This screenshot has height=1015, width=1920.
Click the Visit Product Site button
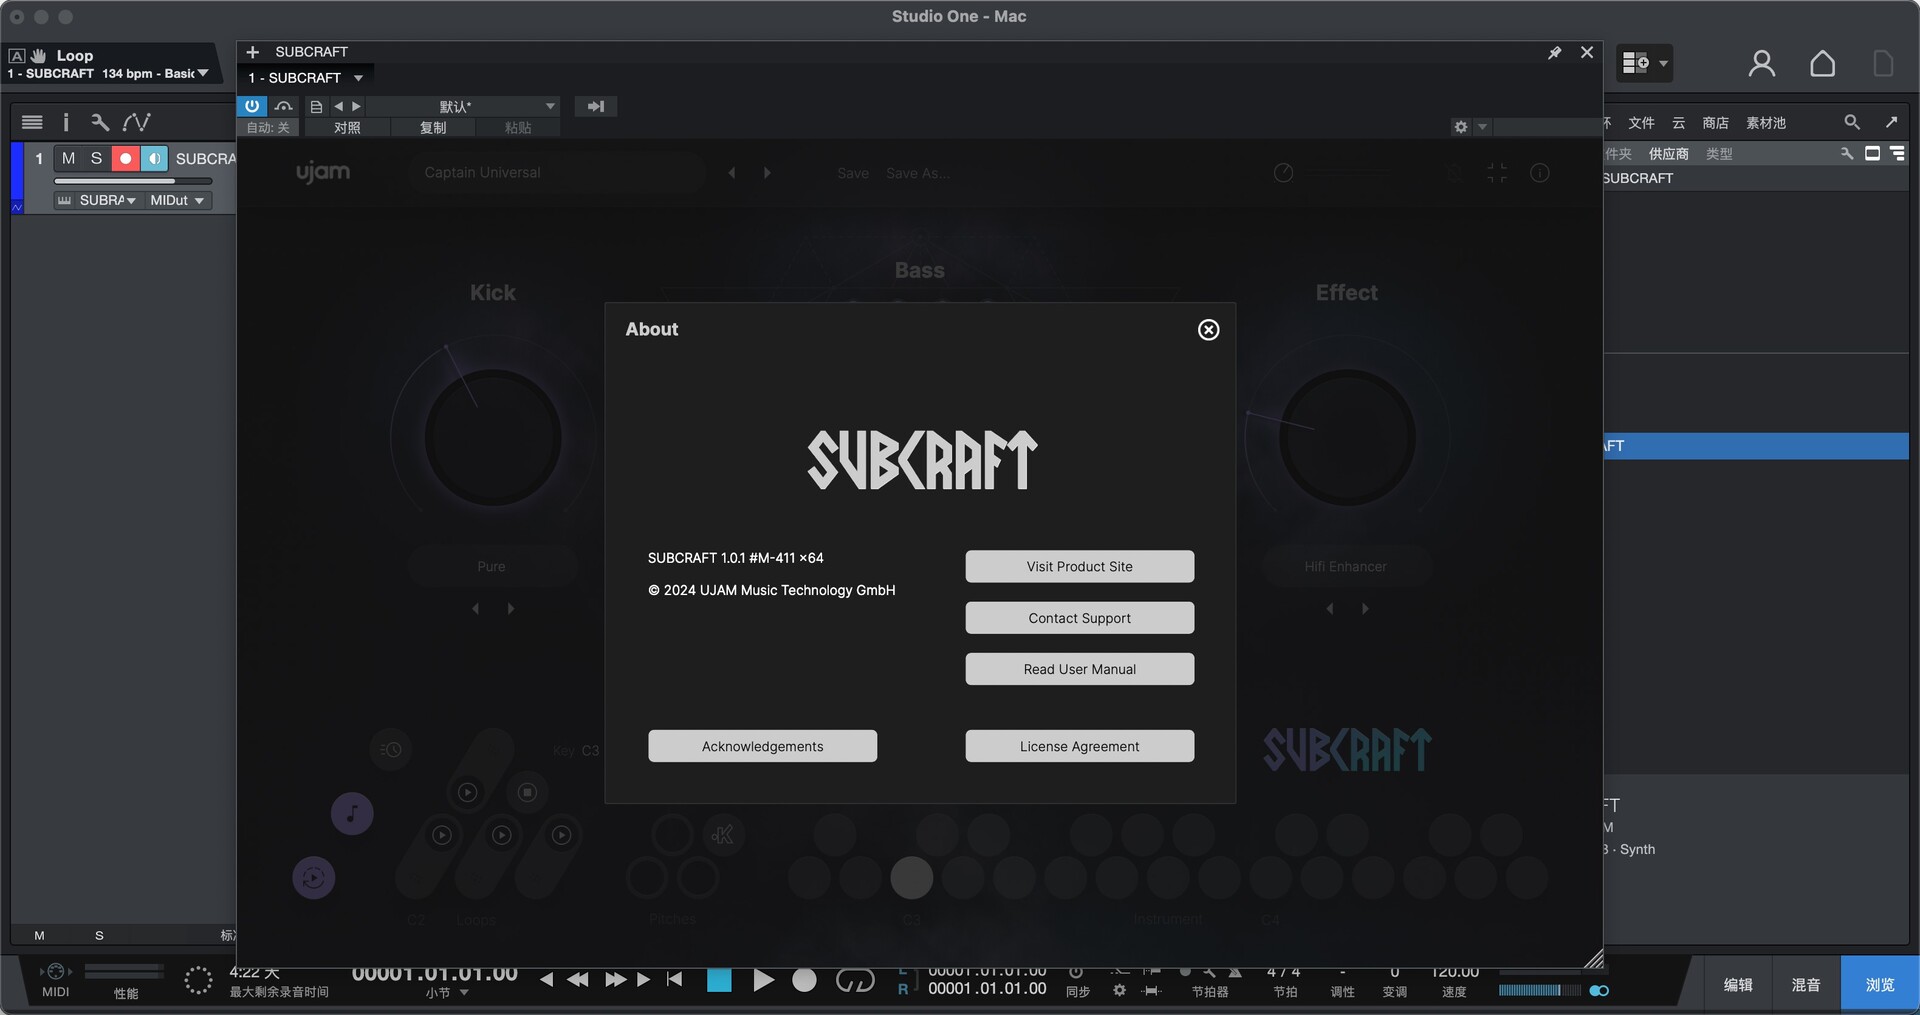1079,566
